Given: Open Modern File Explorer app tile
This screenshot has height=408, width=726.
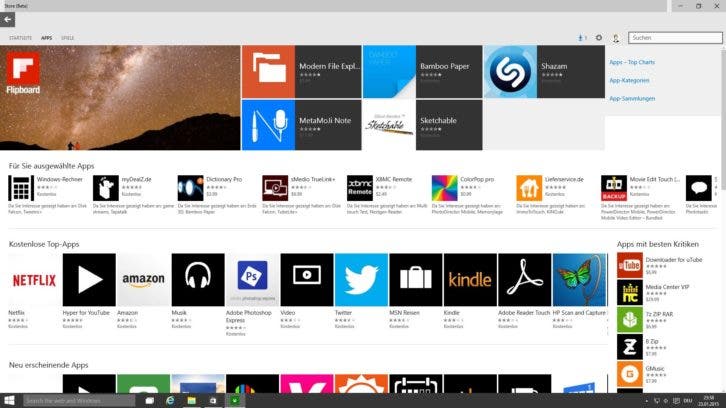Looking at the screenshot, I should coord(301,72).
